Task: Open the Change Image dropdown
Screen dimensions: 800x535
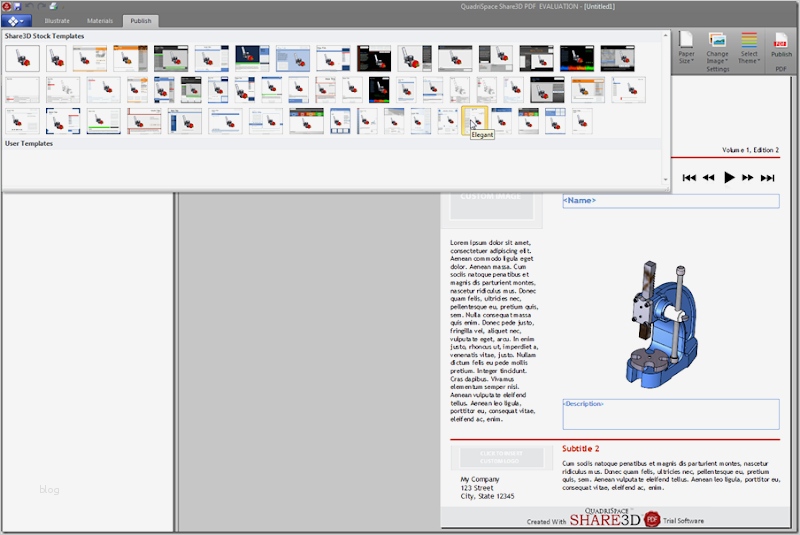Action: click(x=718, y=47)
